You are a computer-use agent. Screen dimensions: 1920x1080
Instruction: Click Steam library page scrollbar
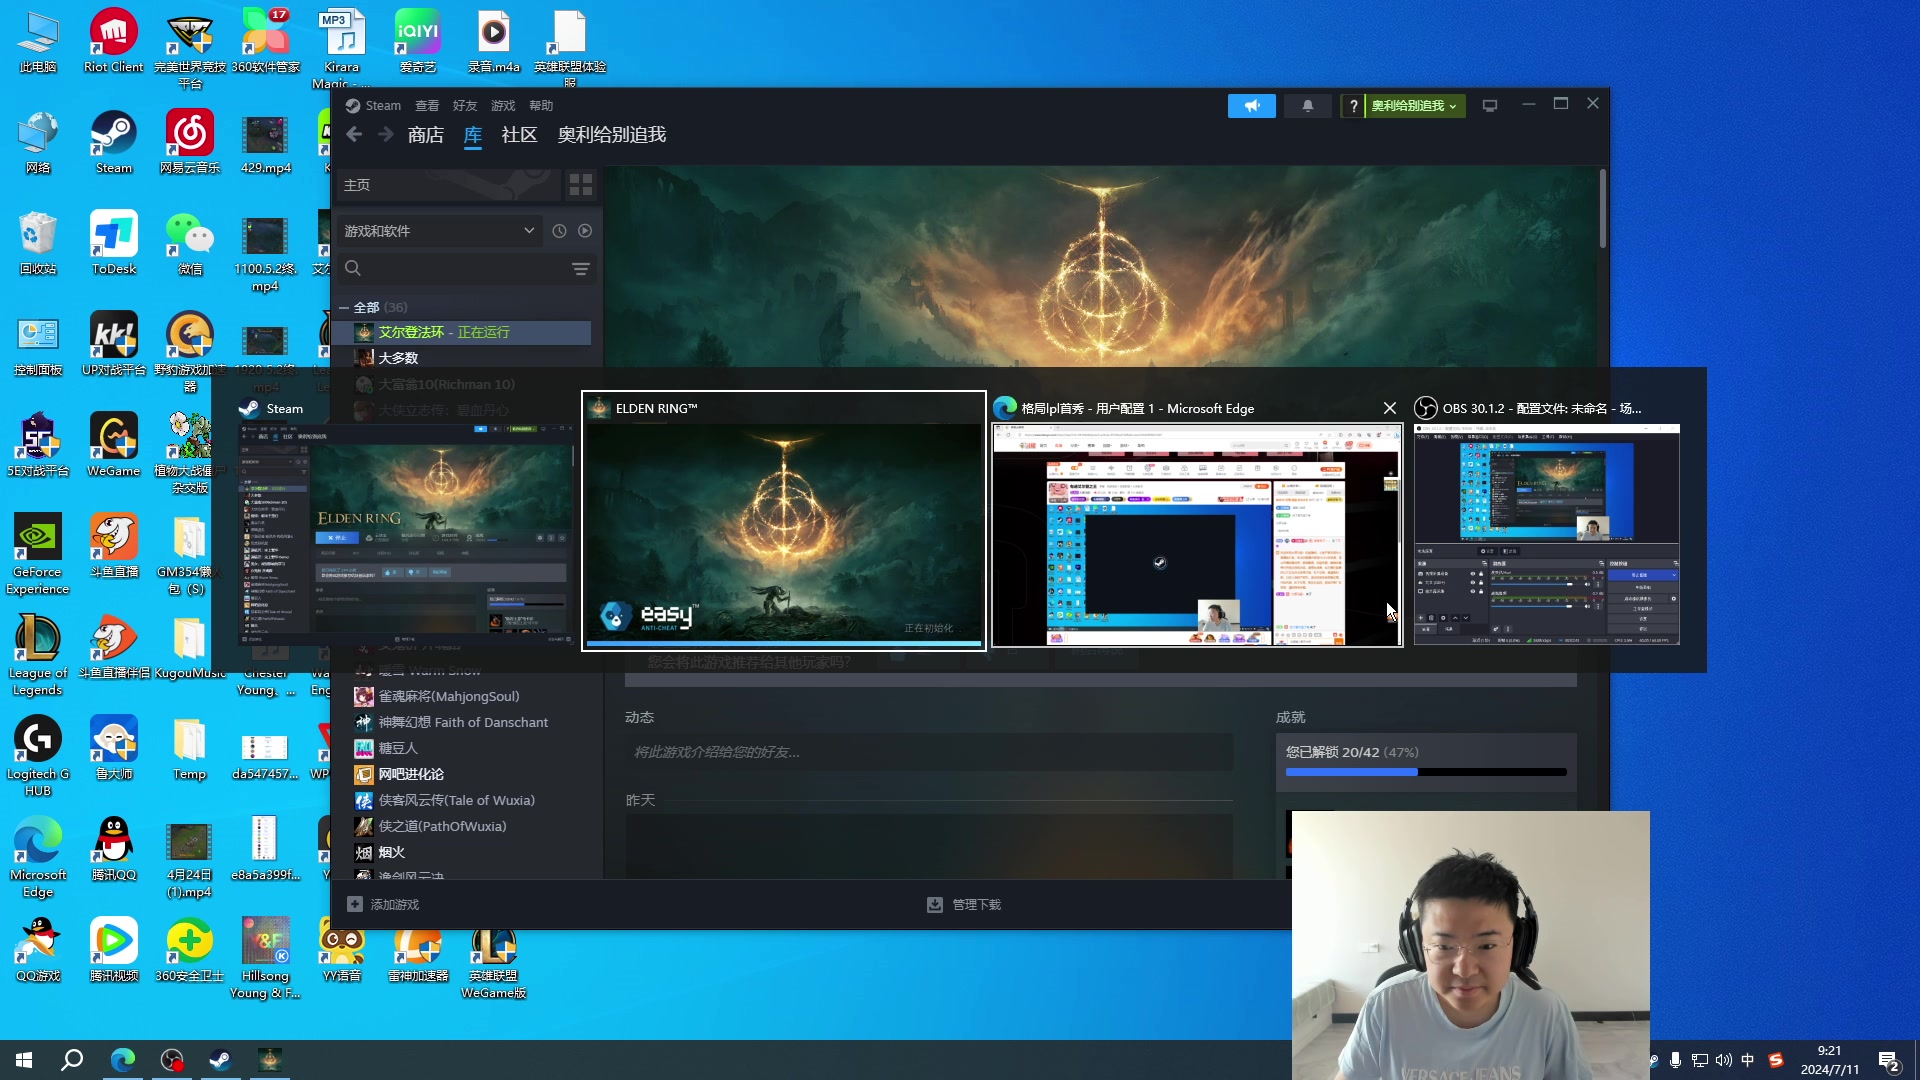[x=1602, y=210]
